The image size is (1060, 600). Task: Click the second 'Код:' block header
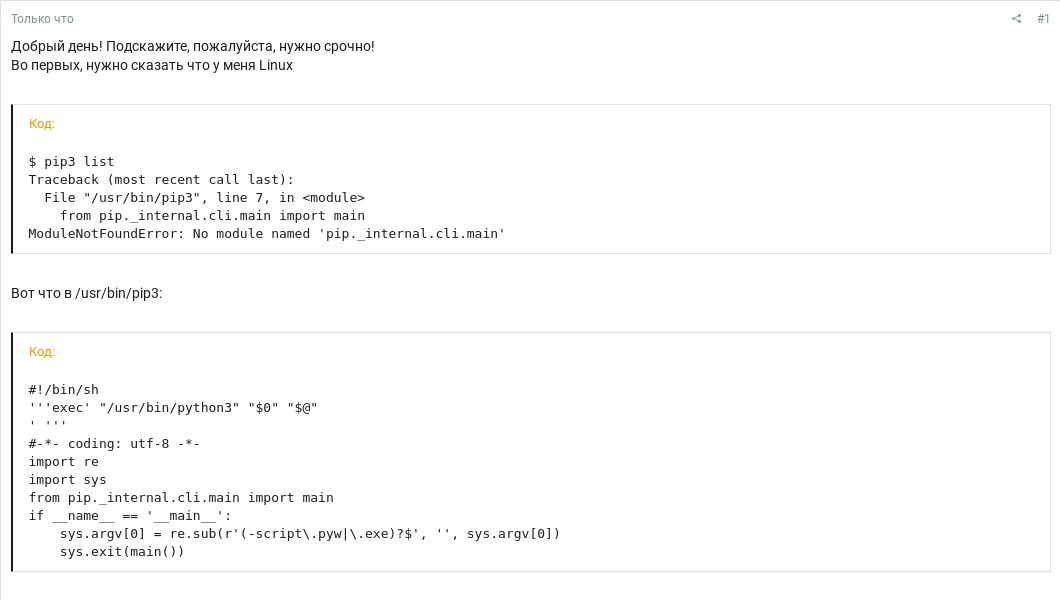coord(42,352)
